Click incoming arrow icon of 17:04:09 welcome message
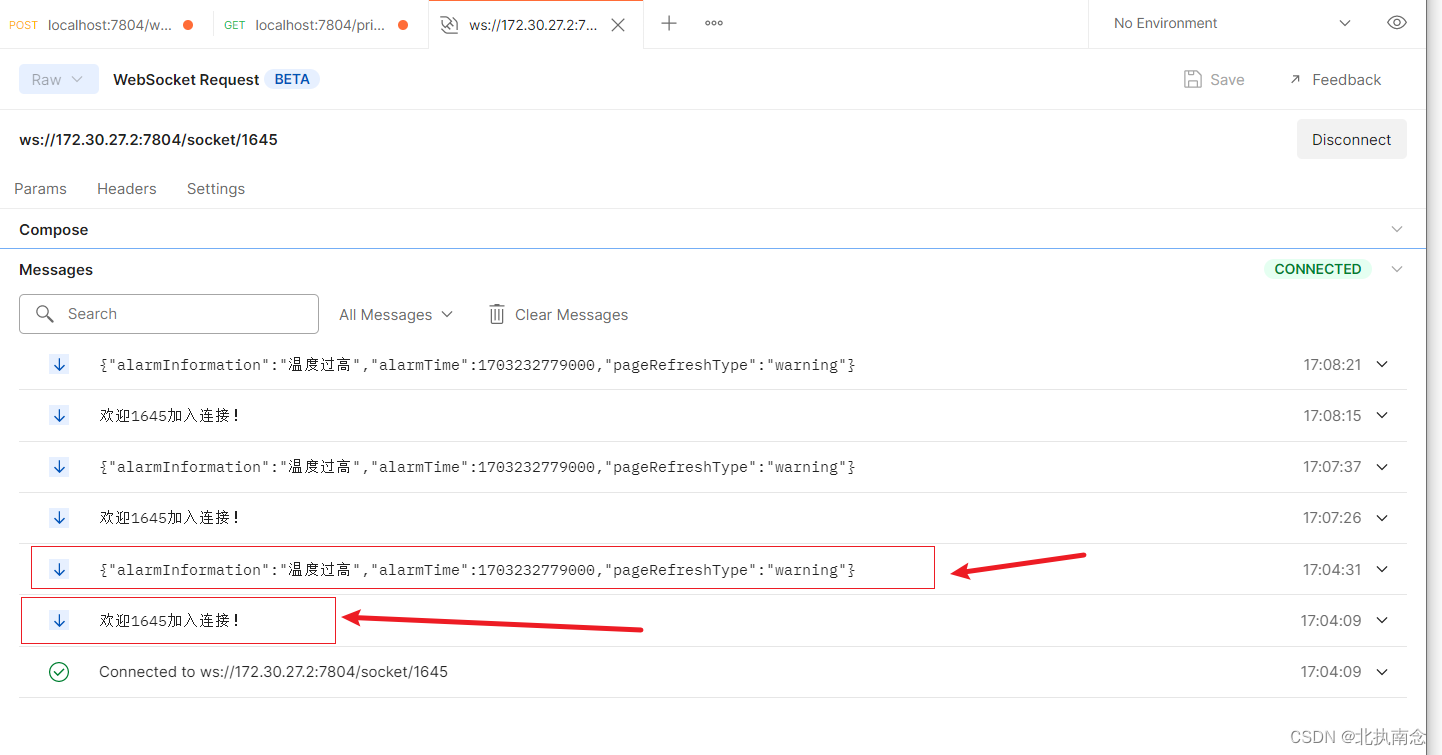 pyautogui.click(x=59, y=621)
